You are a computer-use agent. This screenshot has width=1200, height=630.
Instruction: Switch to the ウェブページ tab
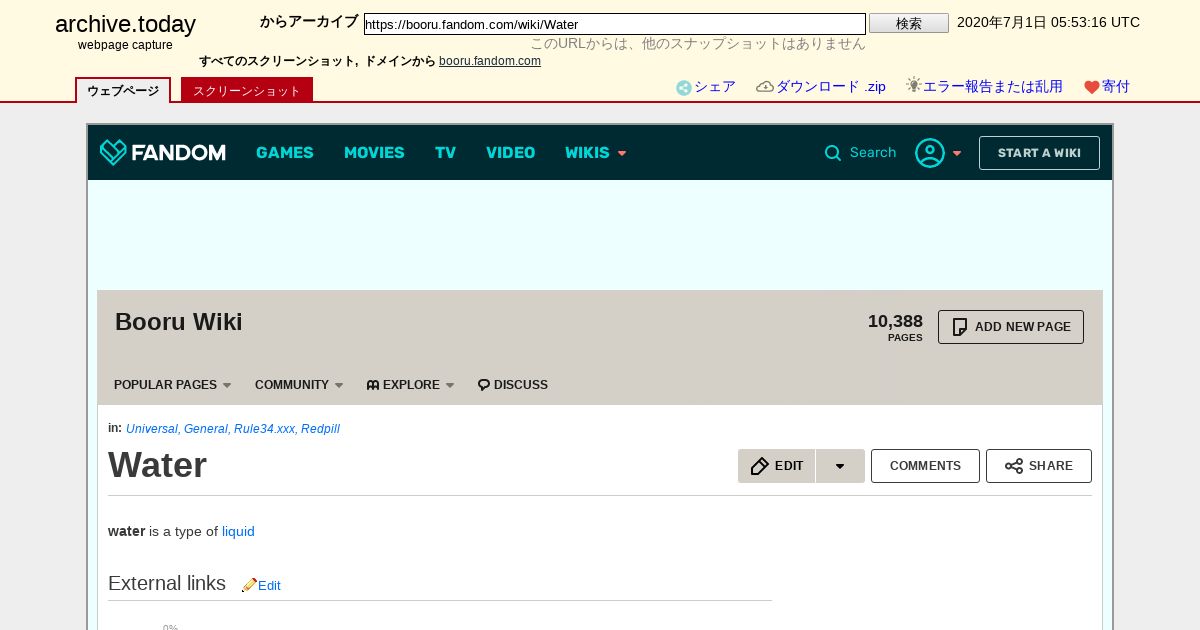123,90
